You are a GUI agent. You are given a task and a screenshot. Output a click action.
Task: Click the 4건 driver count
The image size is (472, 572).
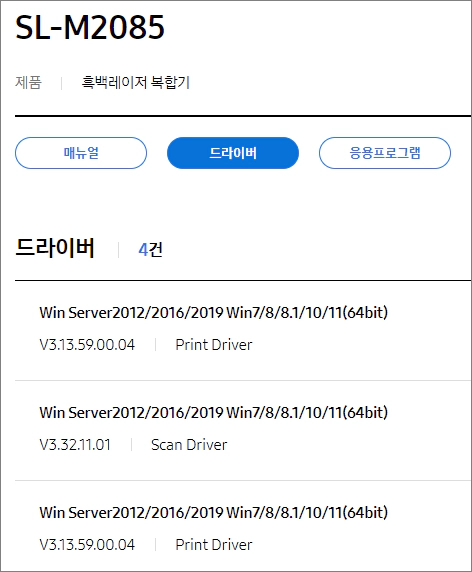click(x=150, y=250)
